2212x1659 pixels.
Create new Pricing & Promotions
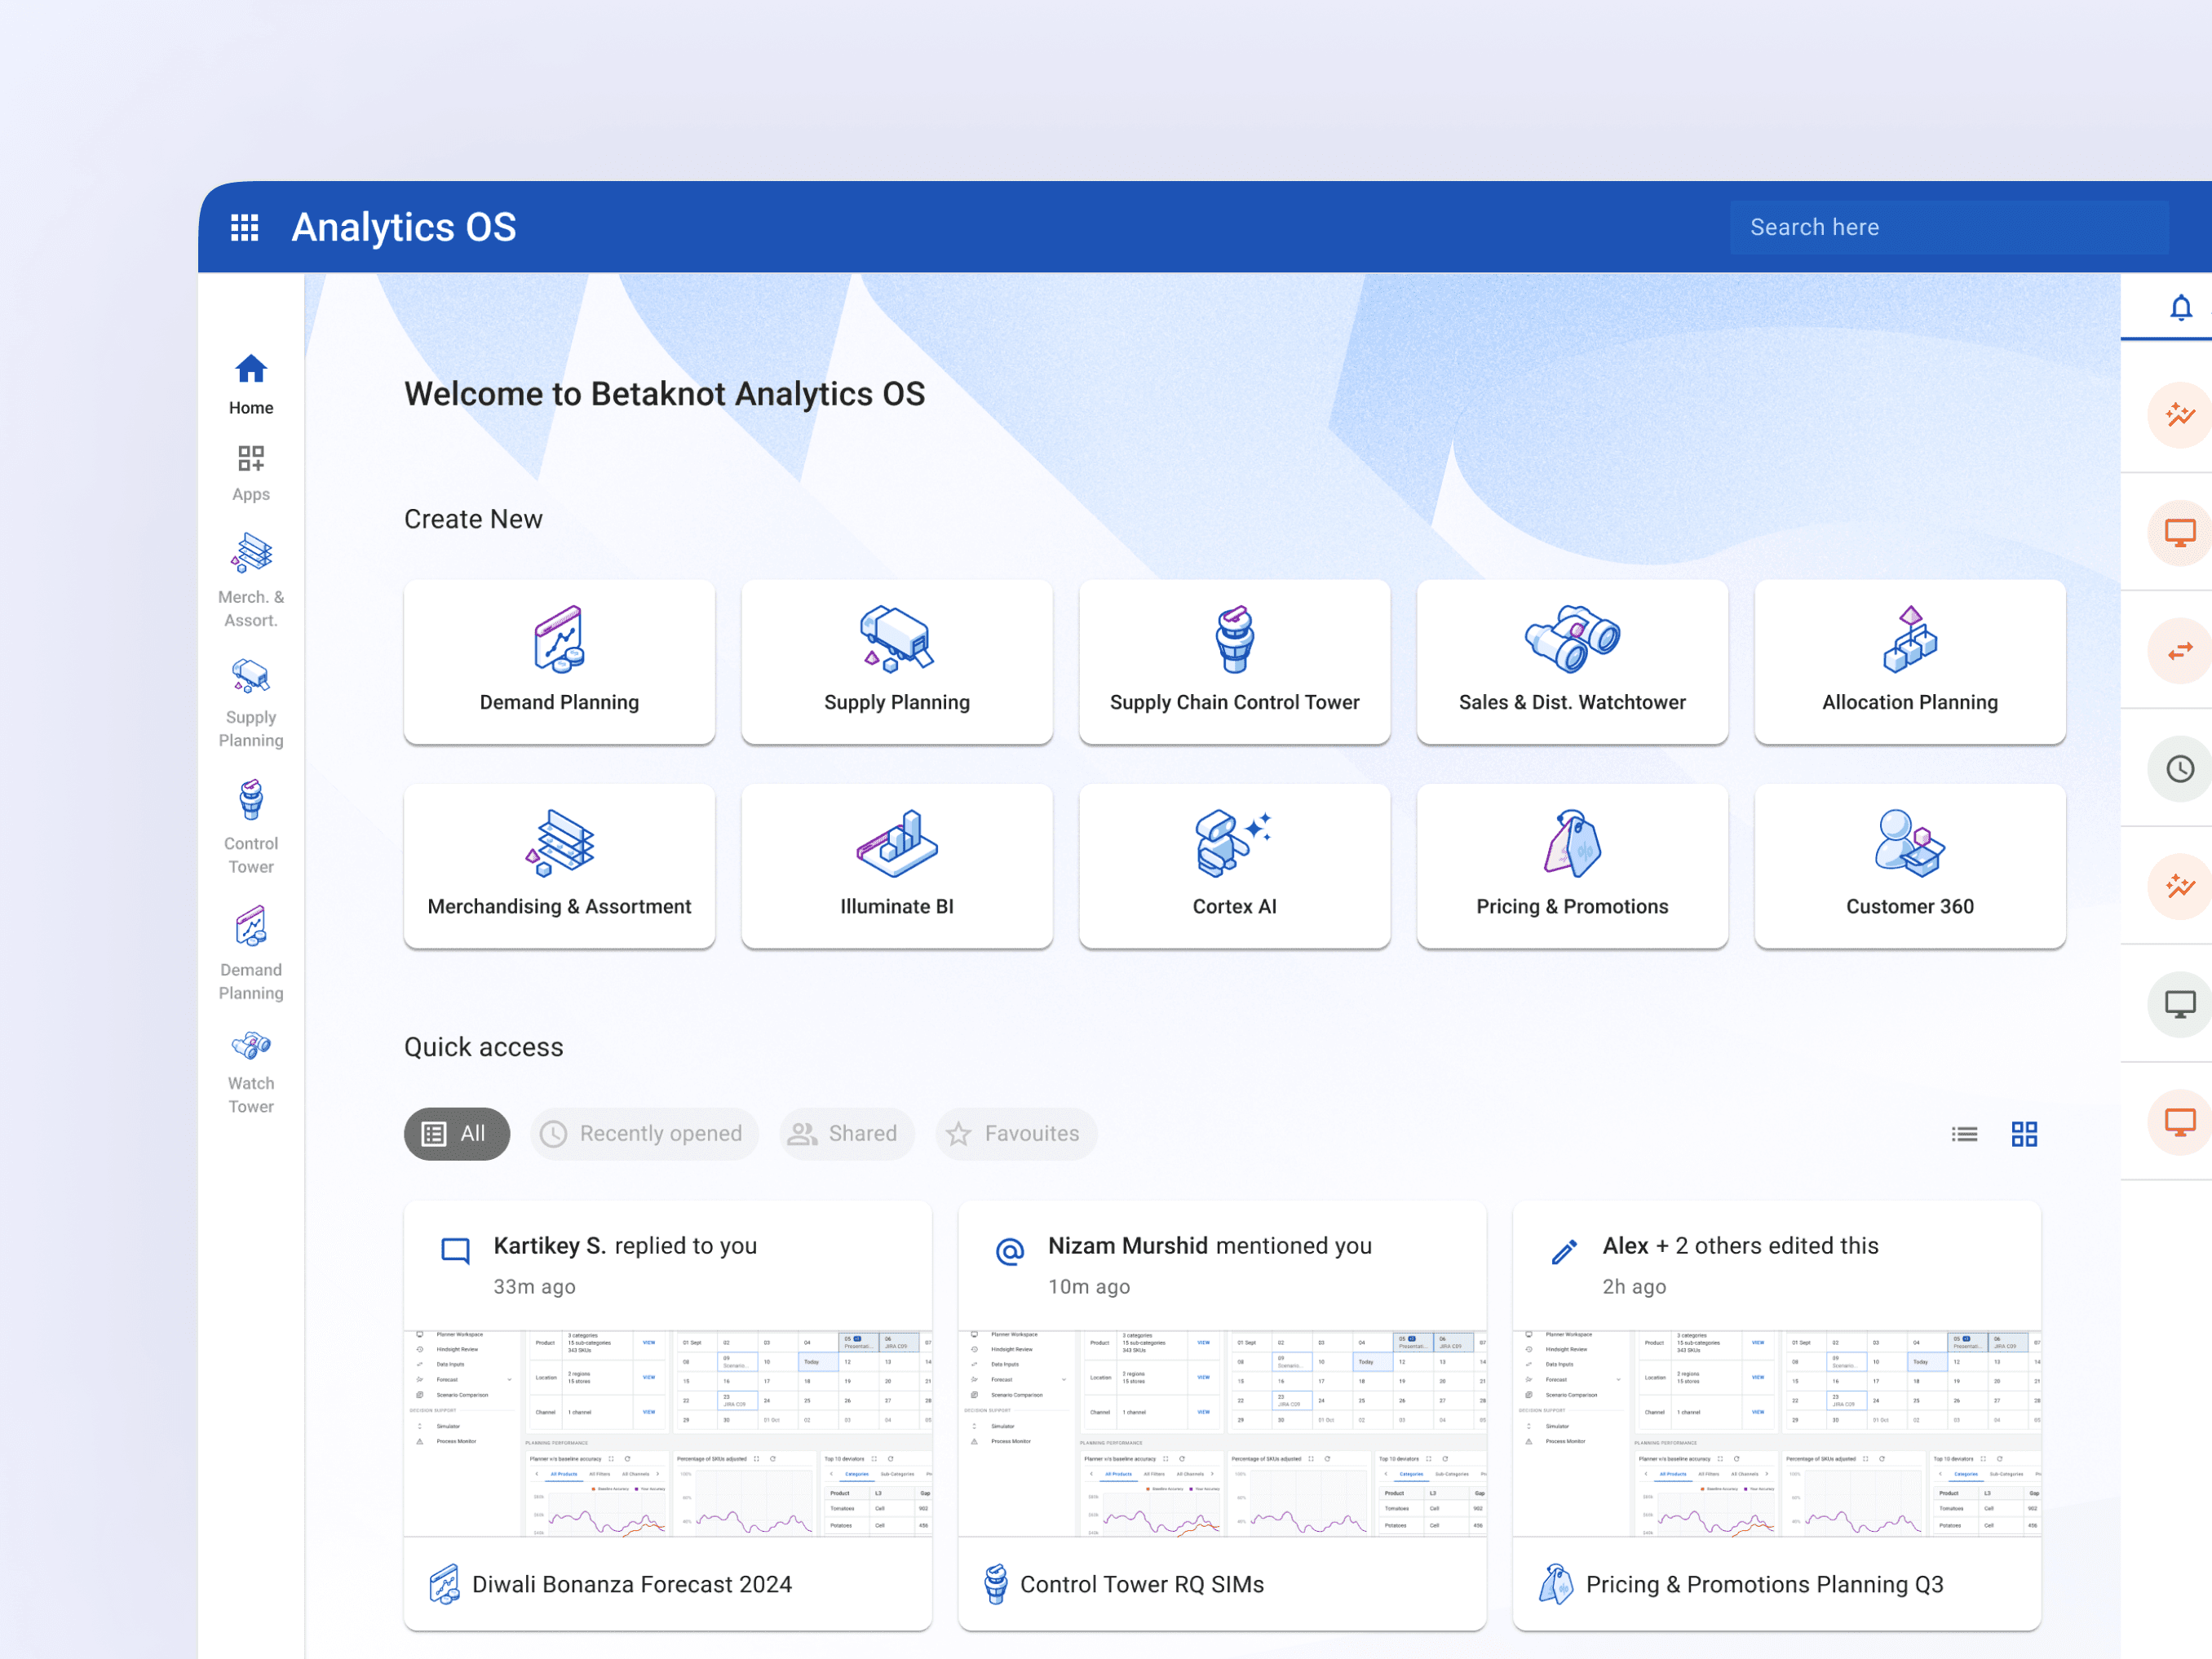(1571, 865)
